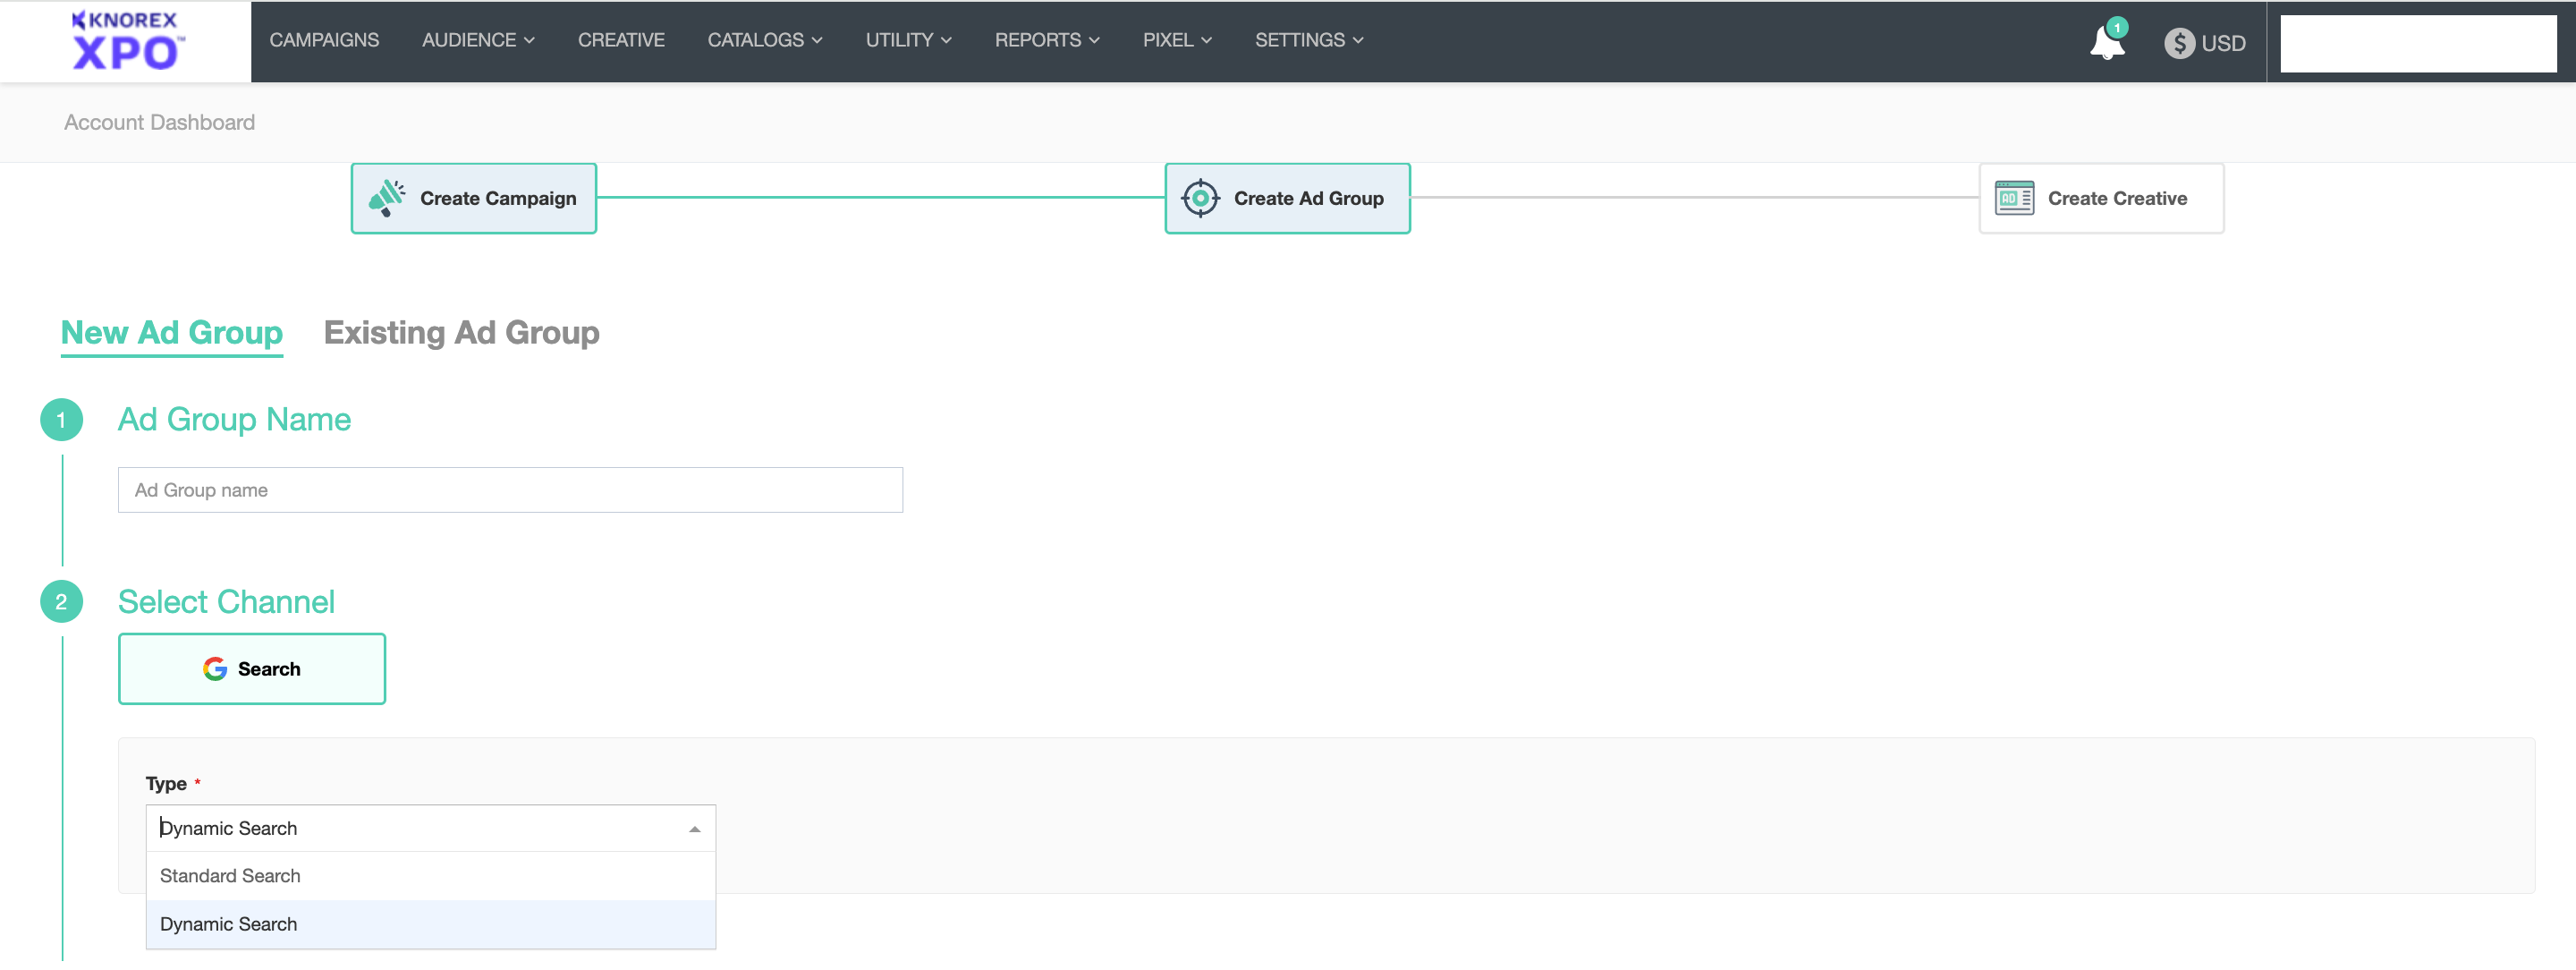The image size is (2576, 970).
Task: Click the USD currency dollar icon
Action: [2179, 43]
